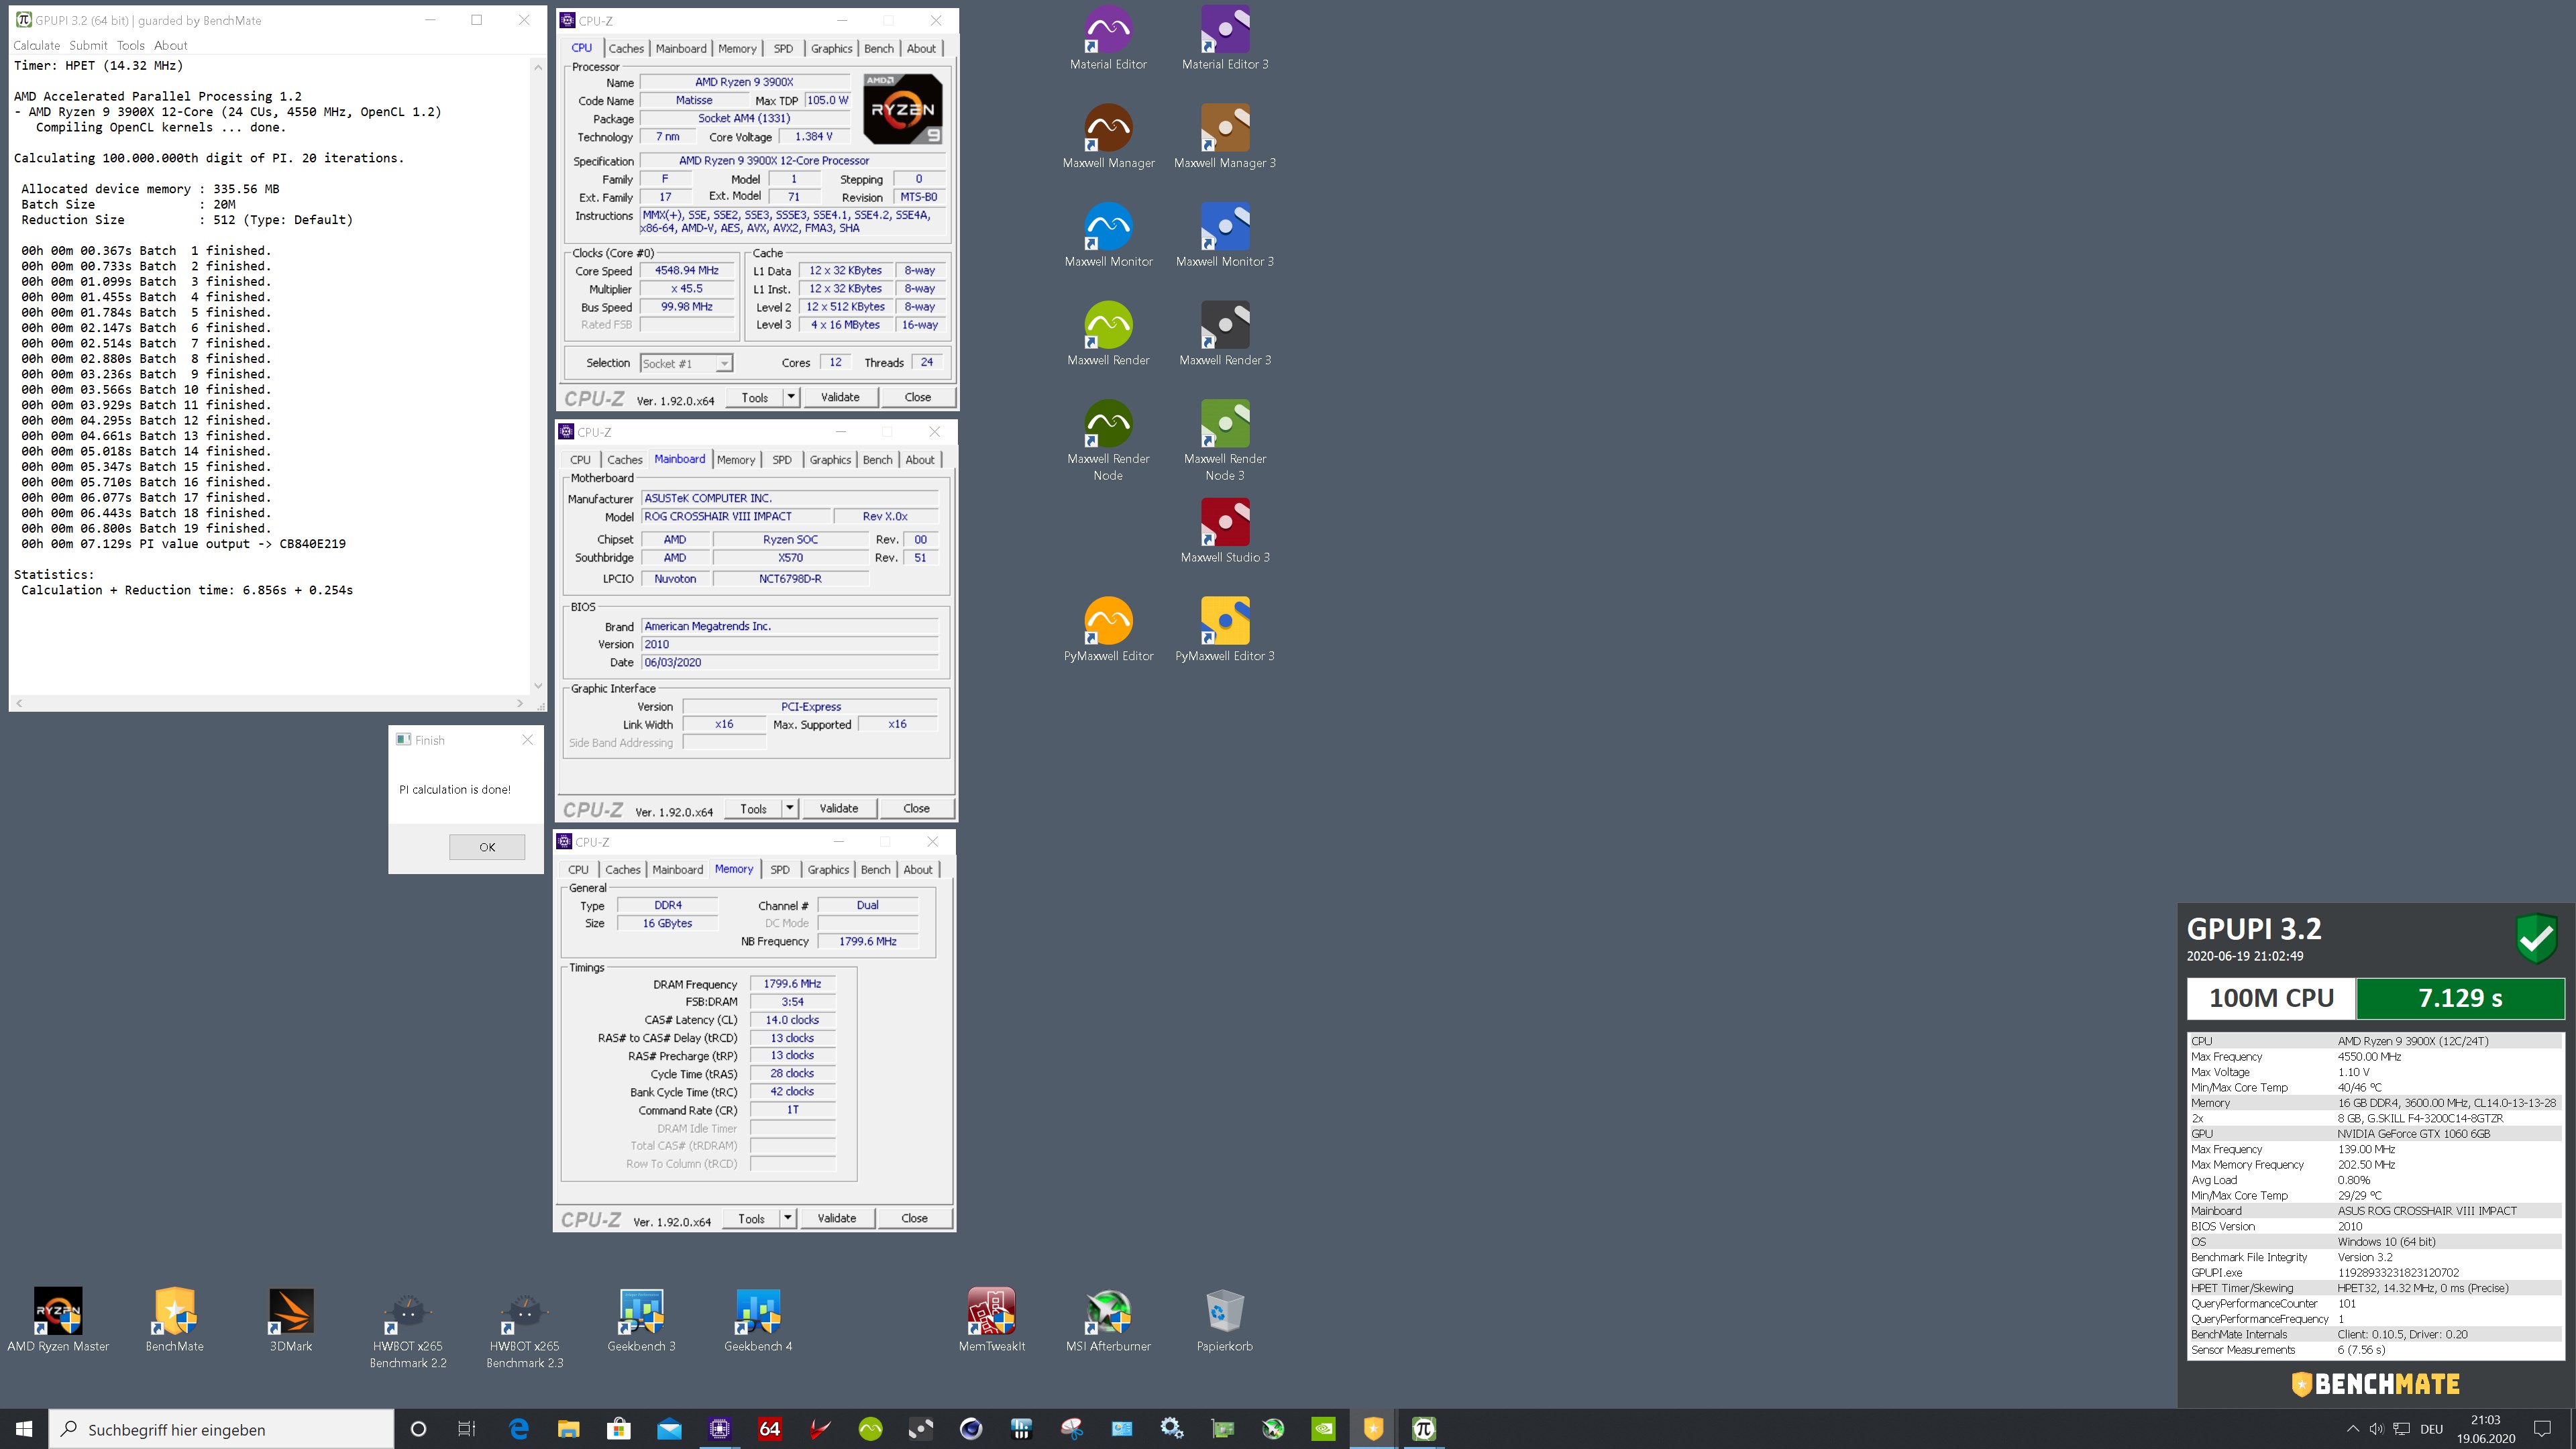The height and width of the screenshot is (1449, 2576).
Task: Open Microsoft Store from taskbar
Action: (x=618, y=1429)
